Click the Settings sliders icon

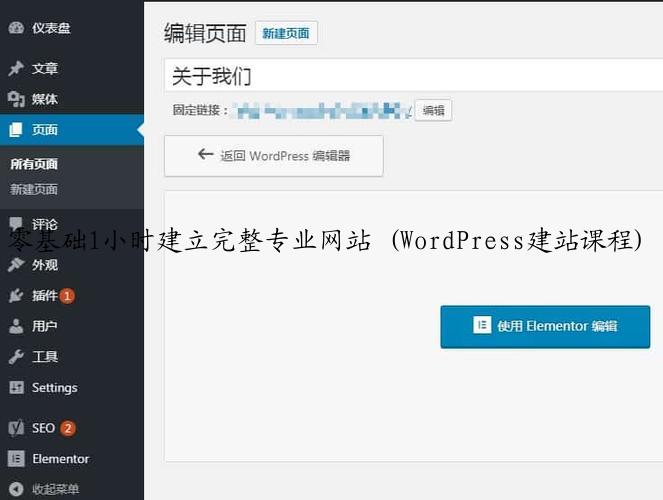[x=16, y=387]
